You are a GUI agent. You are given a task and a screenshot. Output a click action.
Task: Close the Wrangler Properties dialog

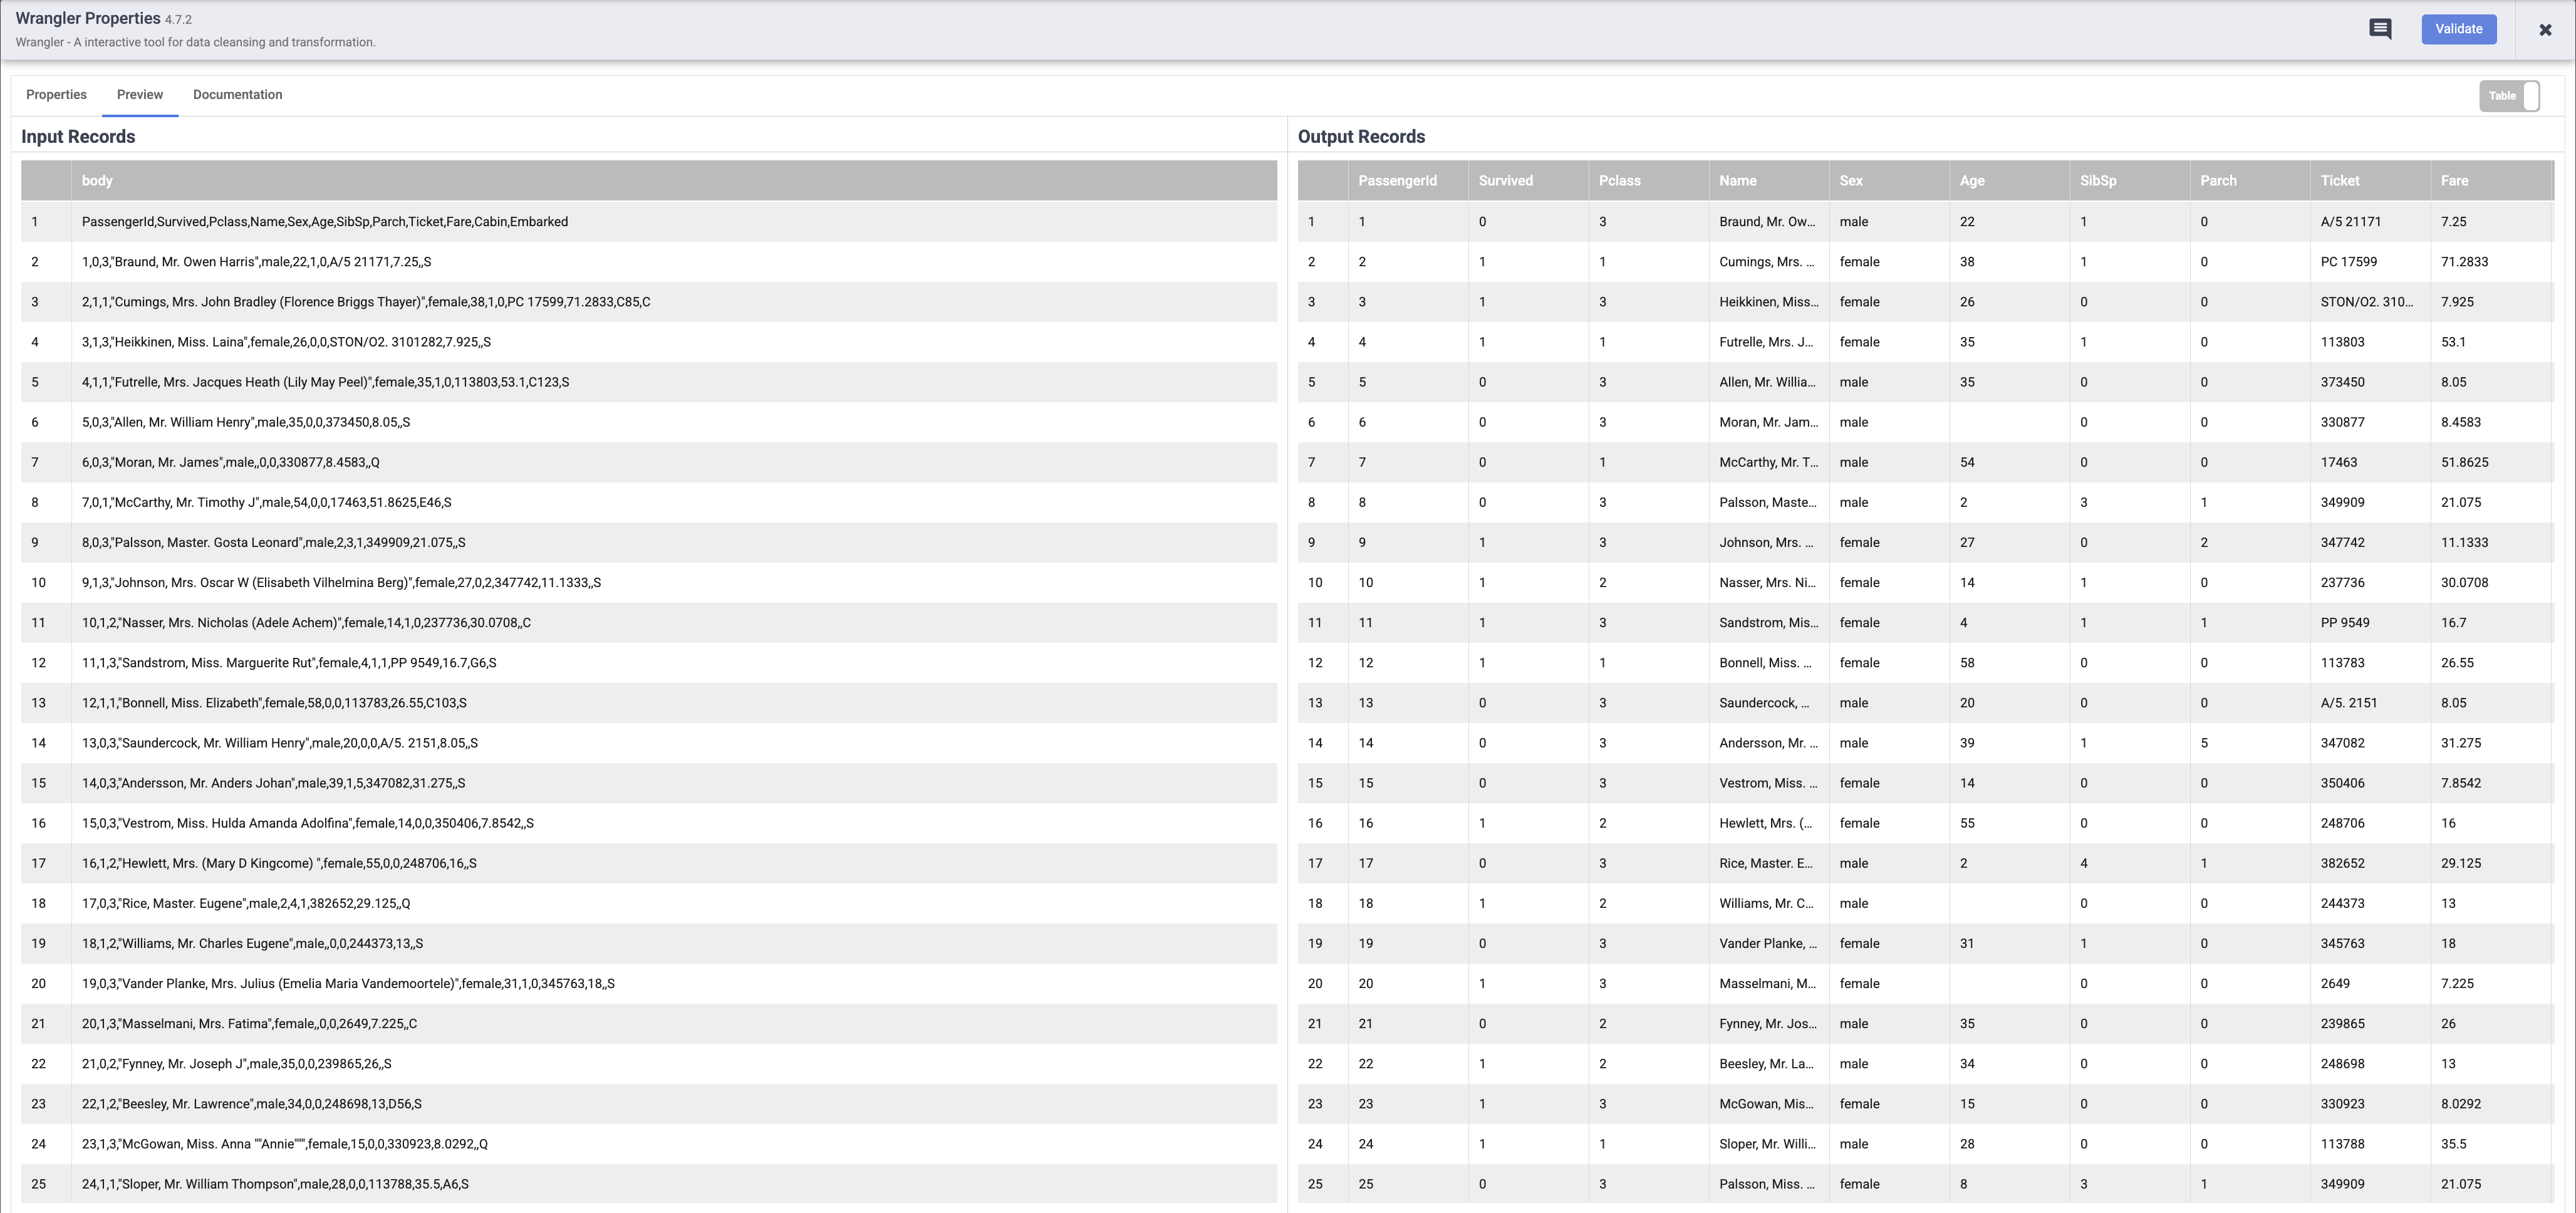click(x=2545, y=30)
